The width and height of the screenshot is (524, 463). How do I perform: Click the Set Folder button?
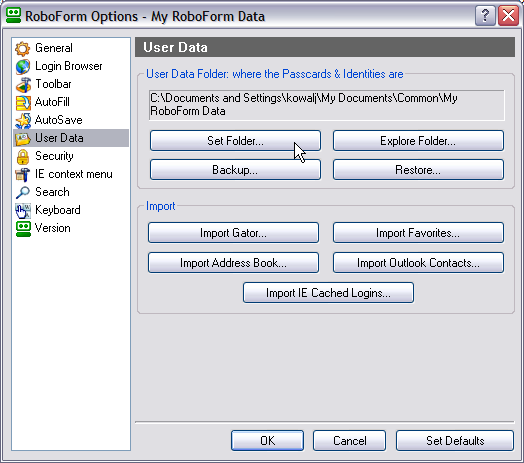(235, 141)
